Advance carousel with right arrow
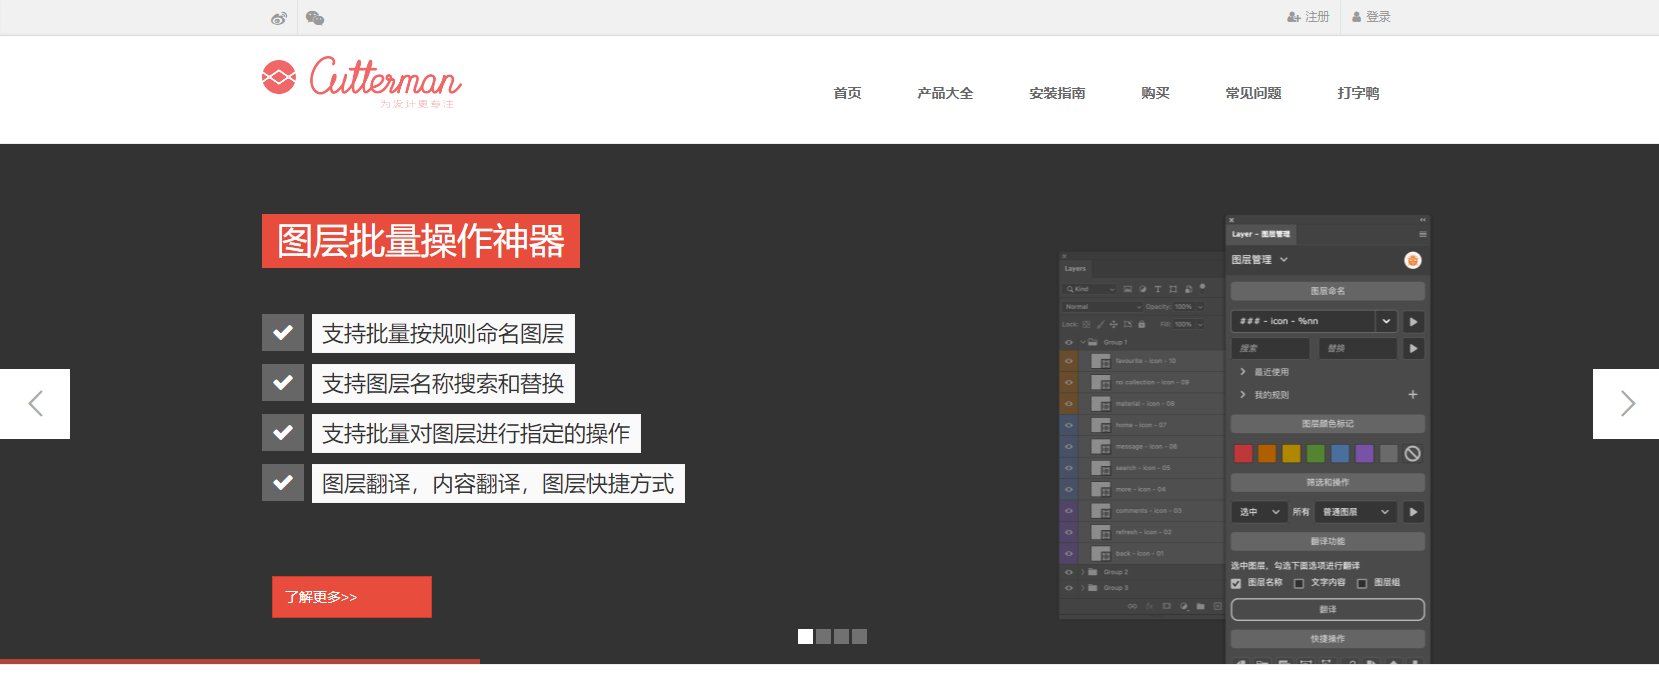 pos(1626,404)
